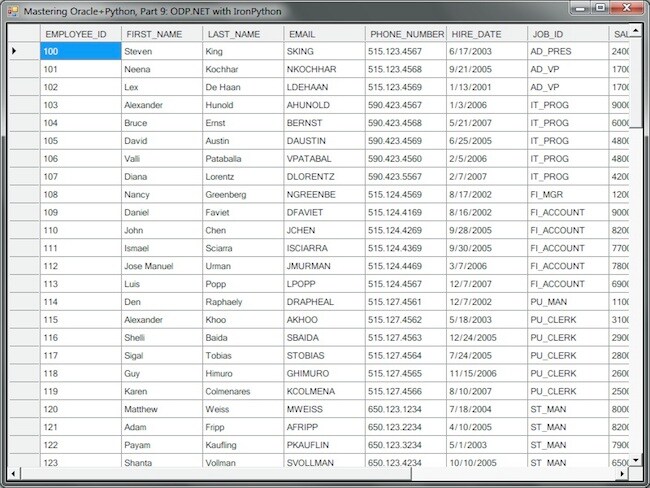Click the window's application icon in title bar
The height and width of the screenshot is (488, 650).
coord(13,11)
